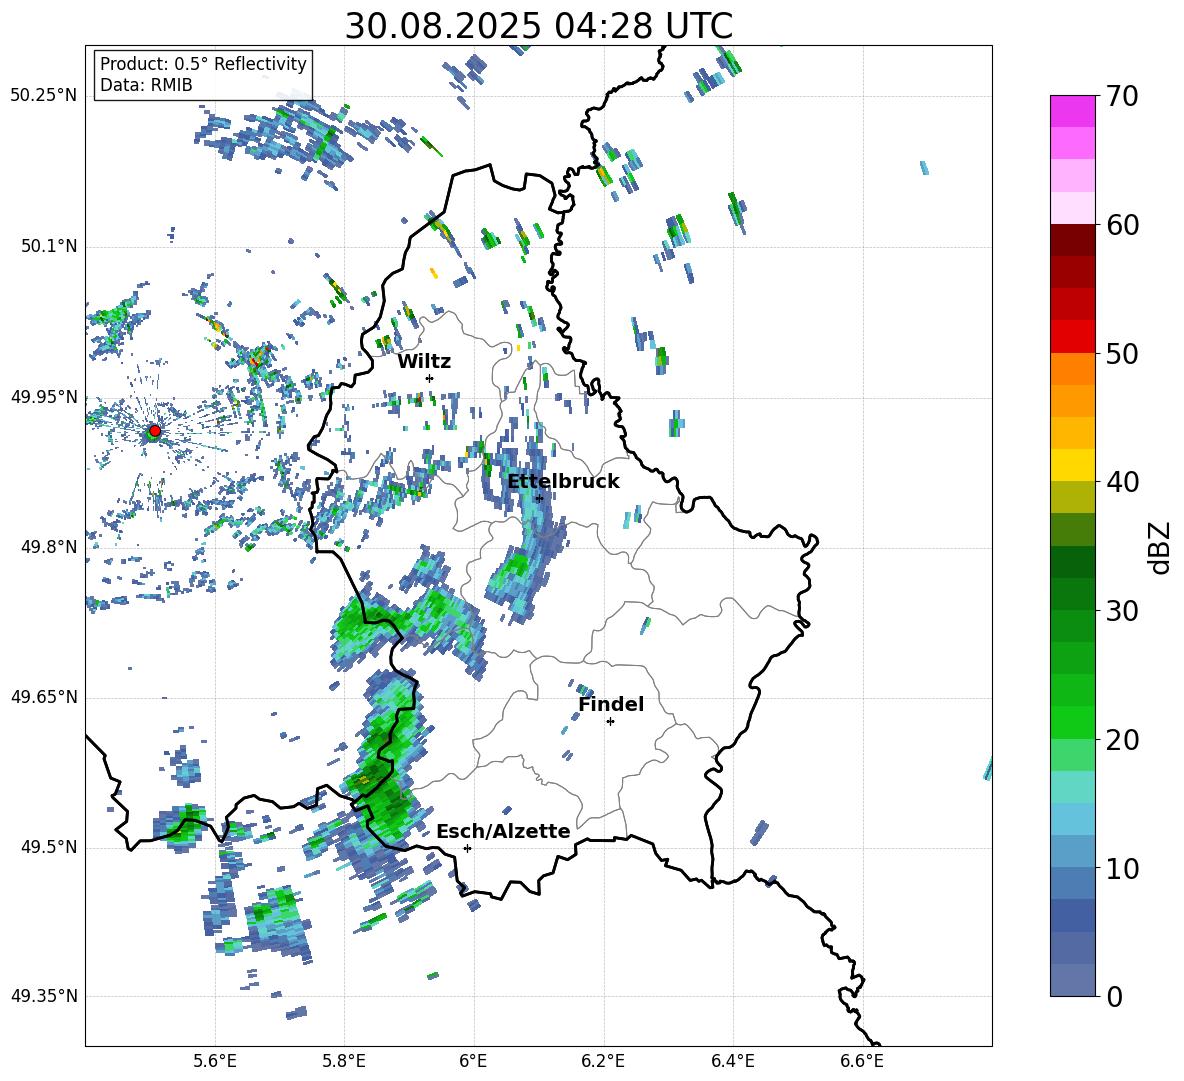Pick the yellow colorbar segment above 40
The image size is (1184, 1081).
click(x=1072, y=465)
